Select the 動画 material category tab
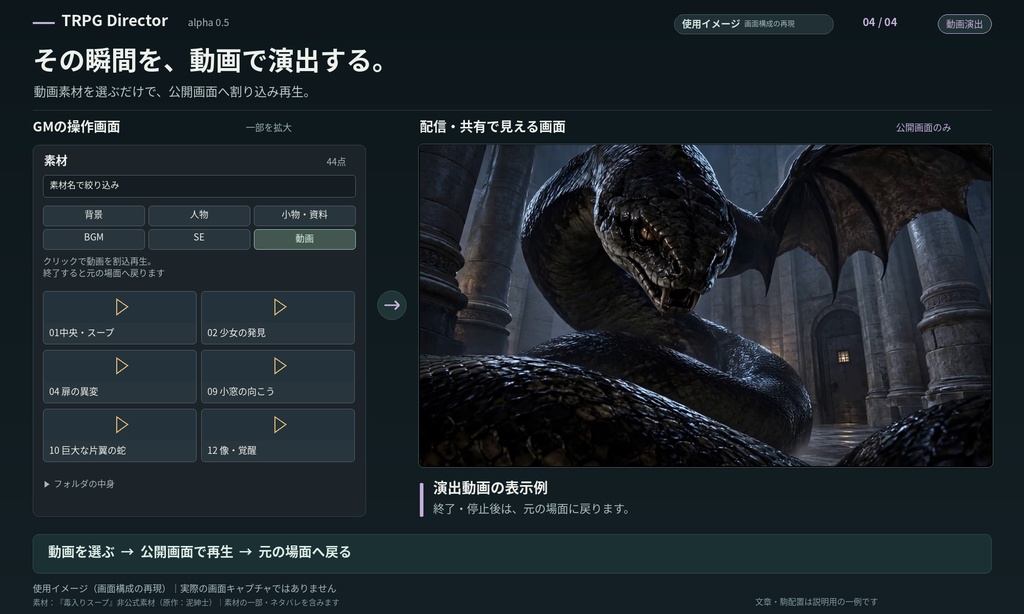 [304, 238]
